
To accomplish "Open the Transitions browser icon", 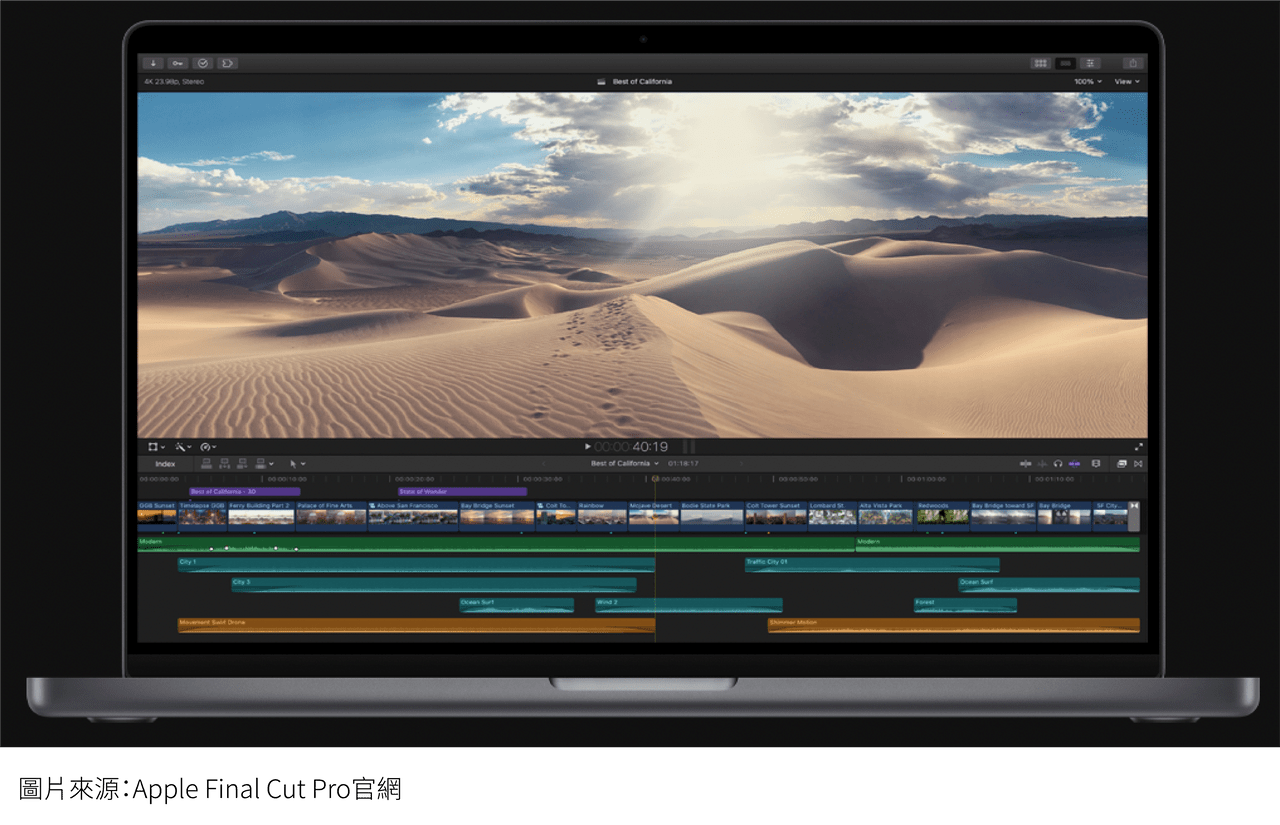I will tap(1138, 464).
